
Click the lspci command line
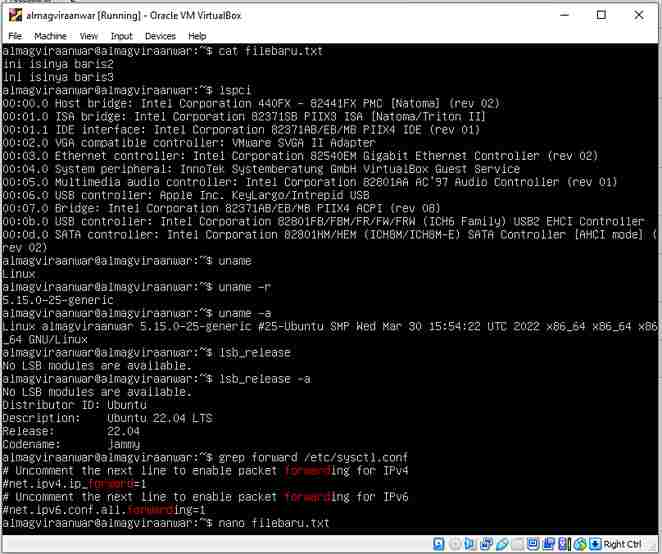[x=127, y=90]
